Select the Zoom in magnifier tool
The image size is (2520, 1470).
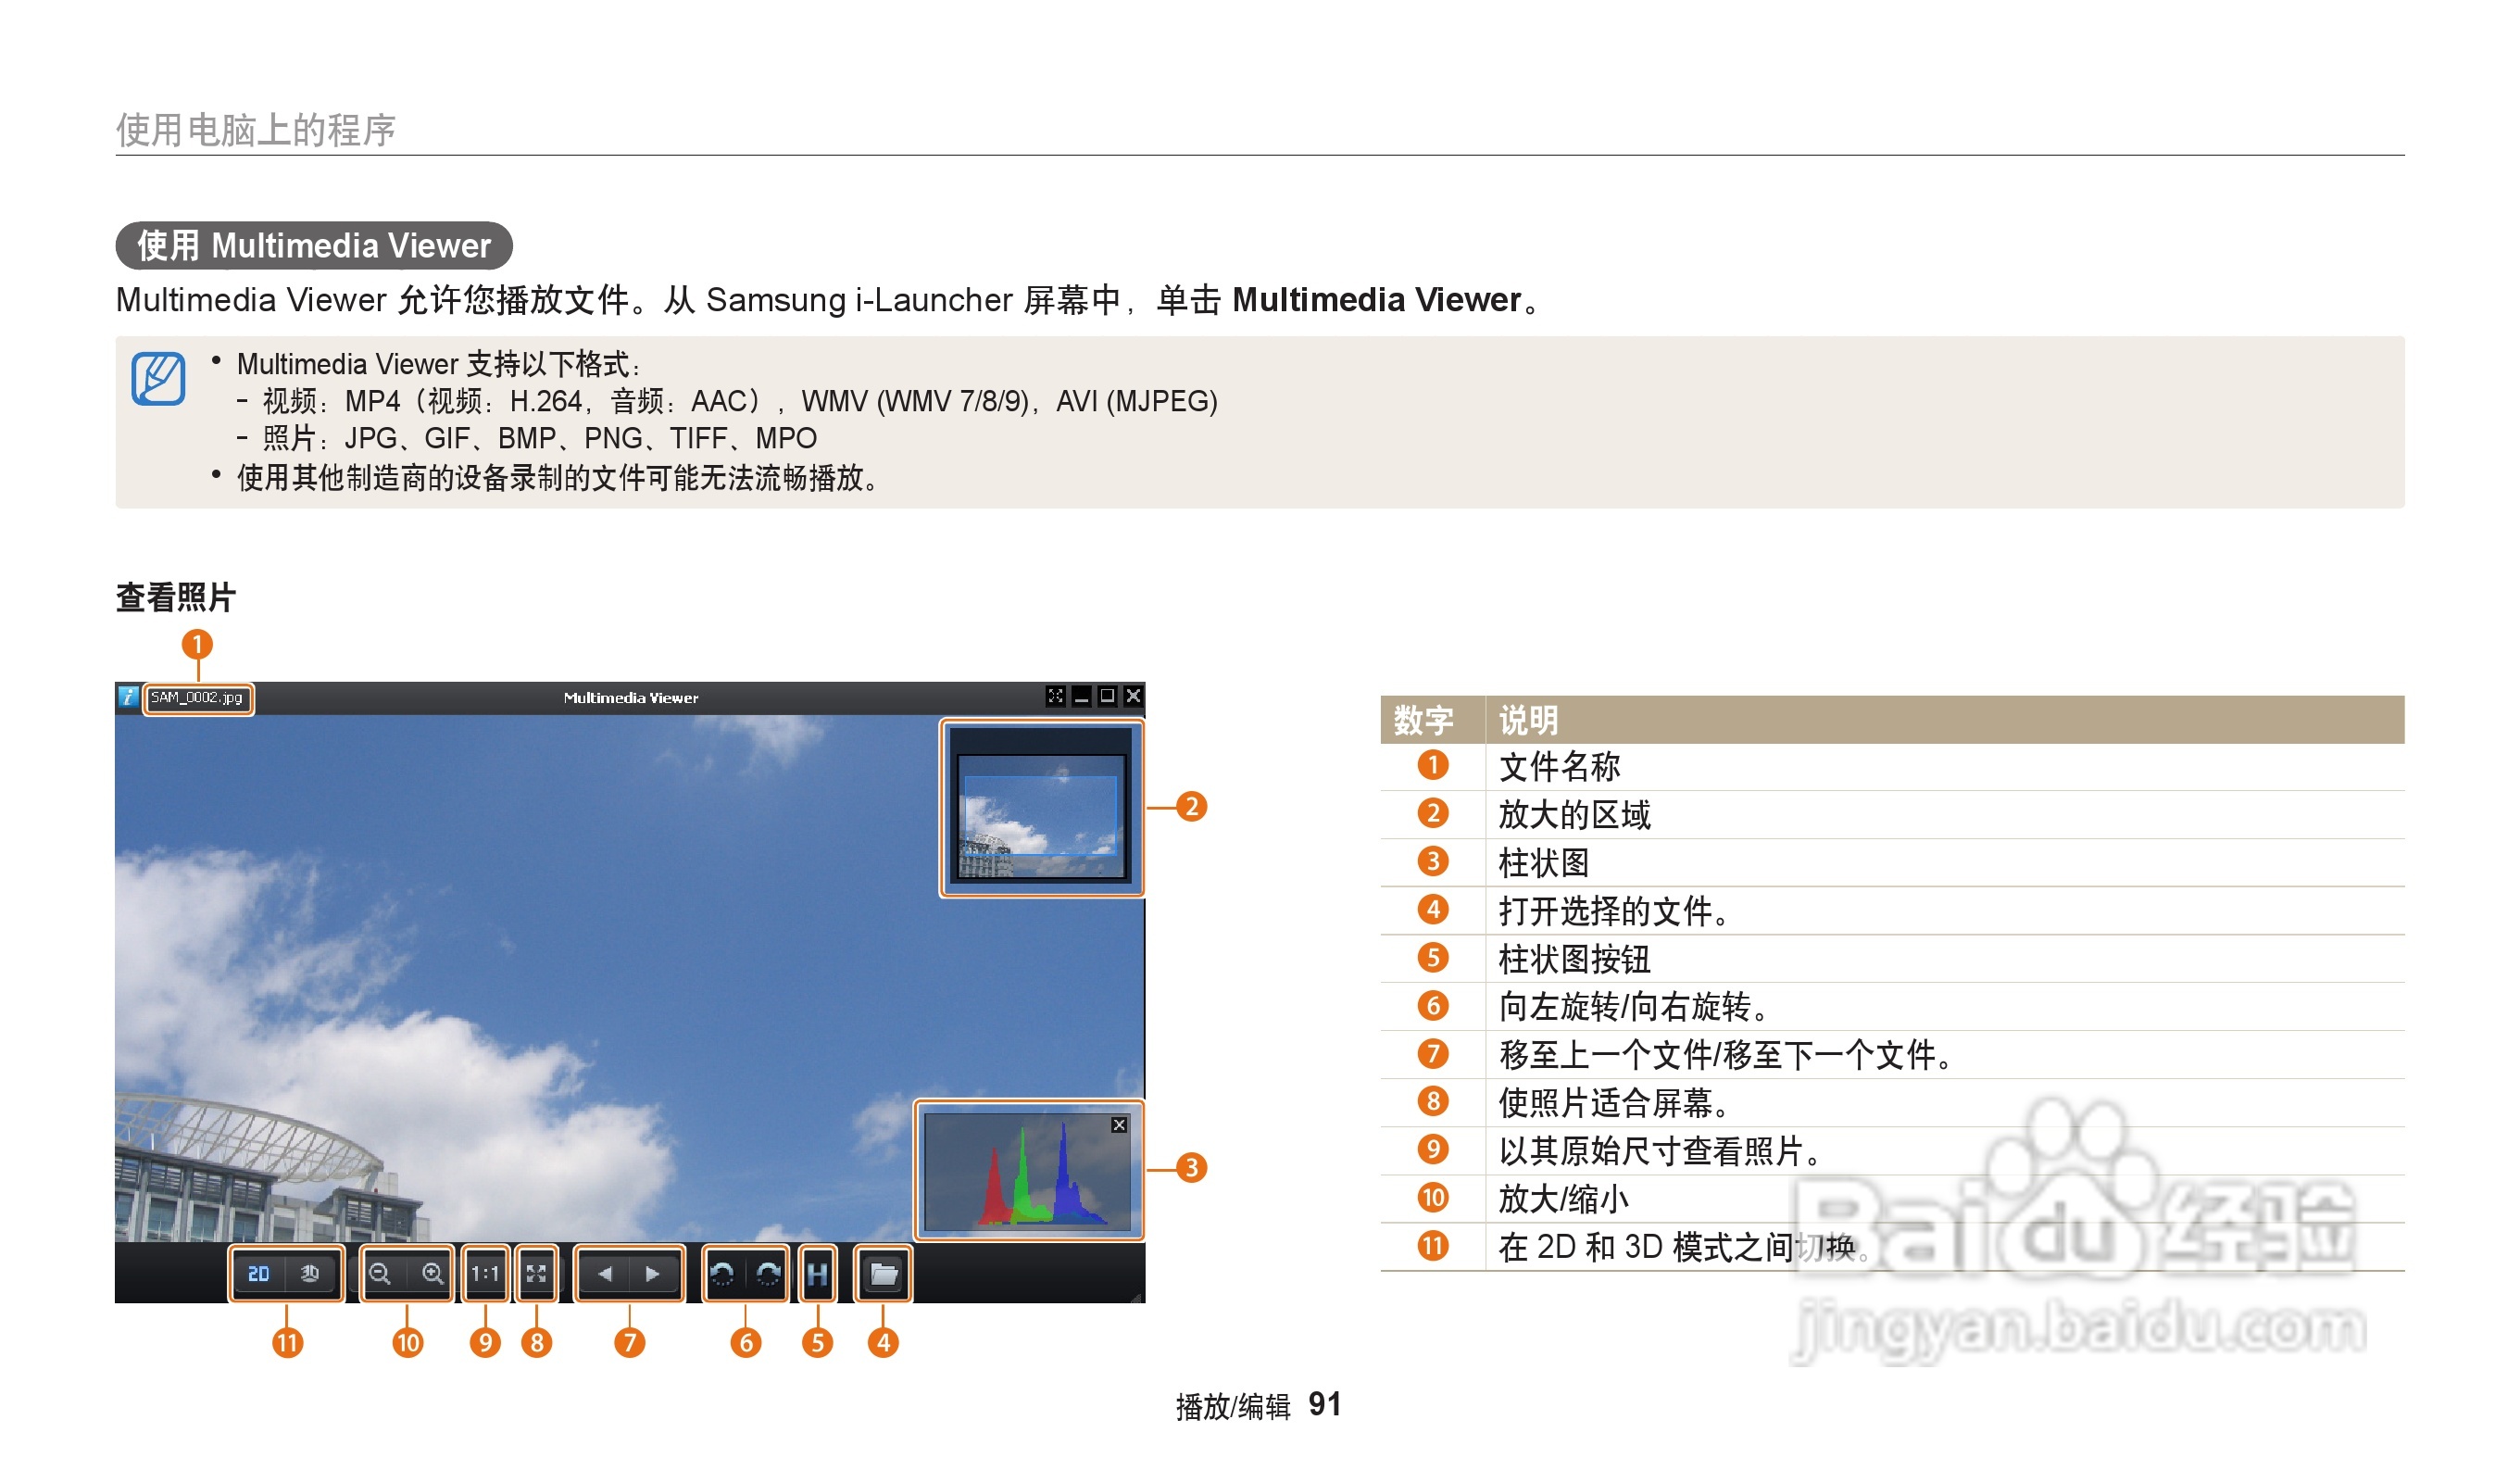click(433, 1274)
